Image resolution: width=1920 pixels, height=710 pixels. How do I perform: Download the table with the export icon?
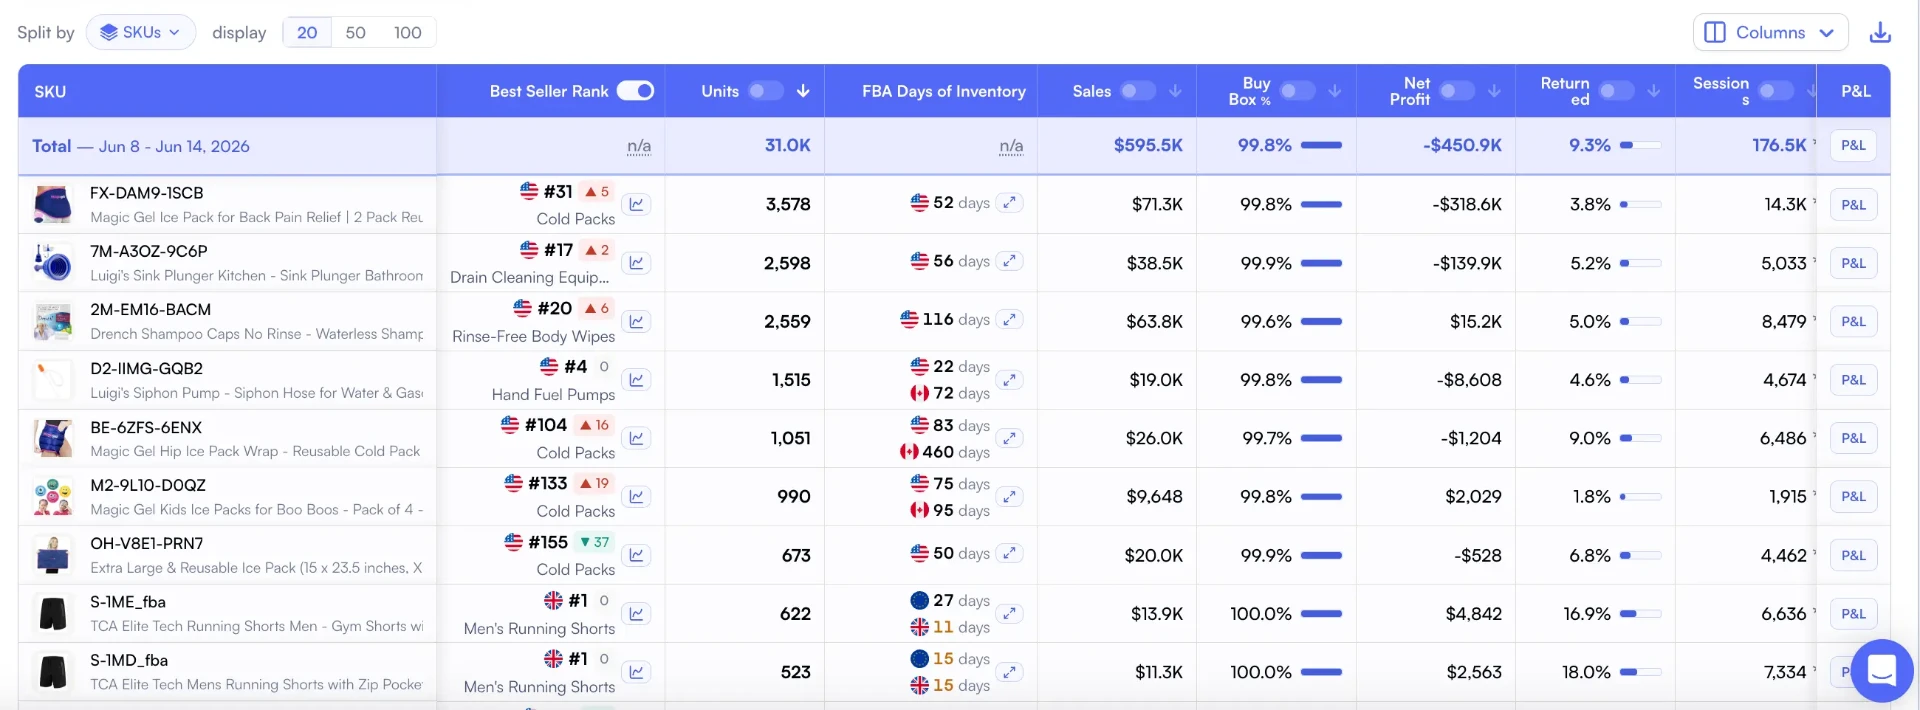tap(1880, 32)
